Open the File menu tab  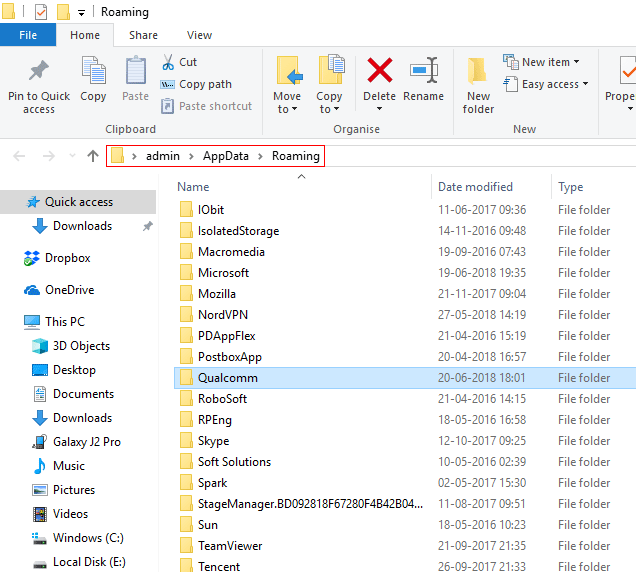pos(28,35)
